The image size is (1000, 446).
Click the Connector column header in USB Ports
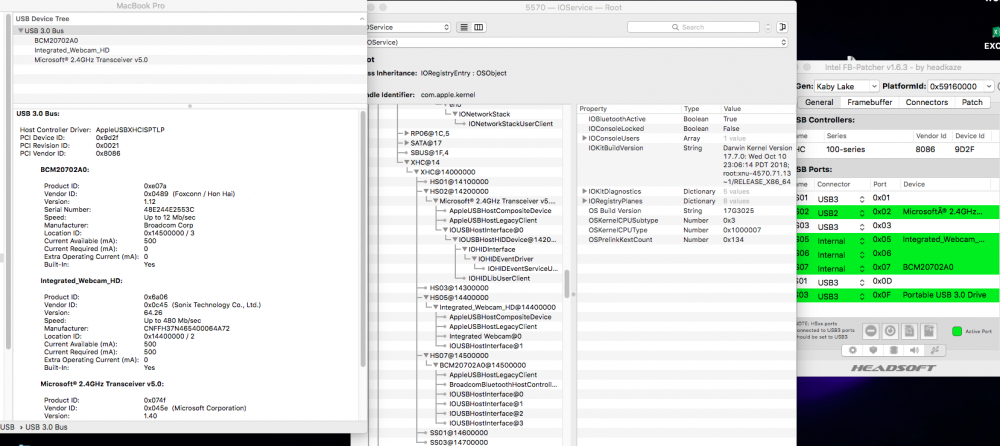[x=841, y=184]
